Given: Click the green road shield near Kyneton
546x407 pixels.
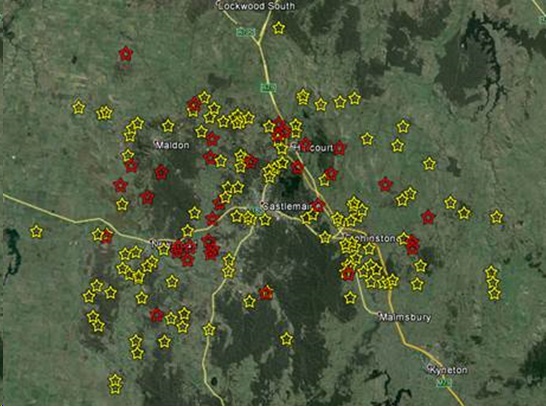Looking at the screenshot, I should (444, 383).
